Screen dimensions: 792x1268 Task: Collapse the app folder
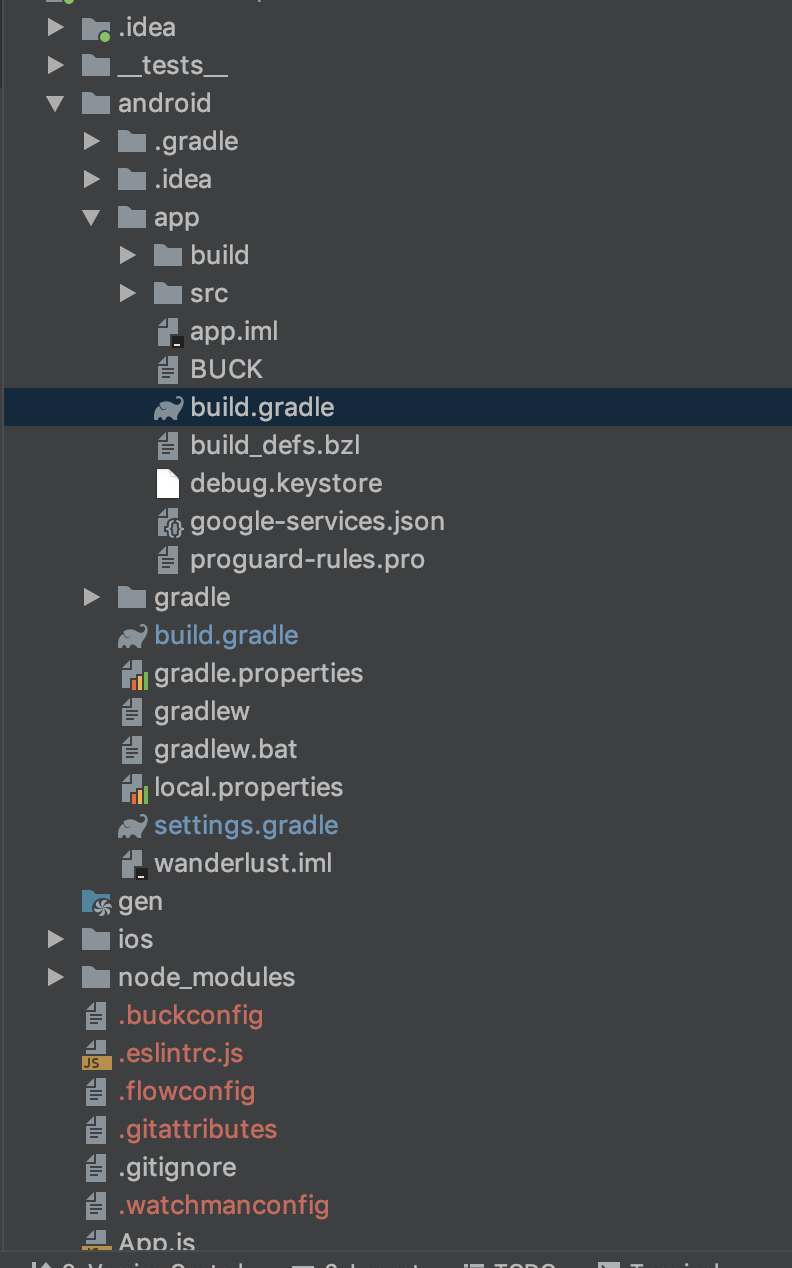91,217
